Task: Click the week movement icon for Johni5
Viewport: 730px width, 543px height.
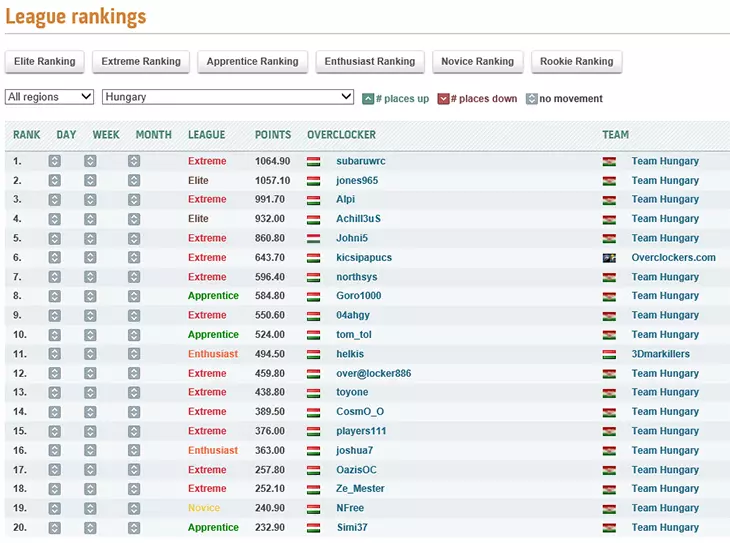Action: (x=90, y=238)
